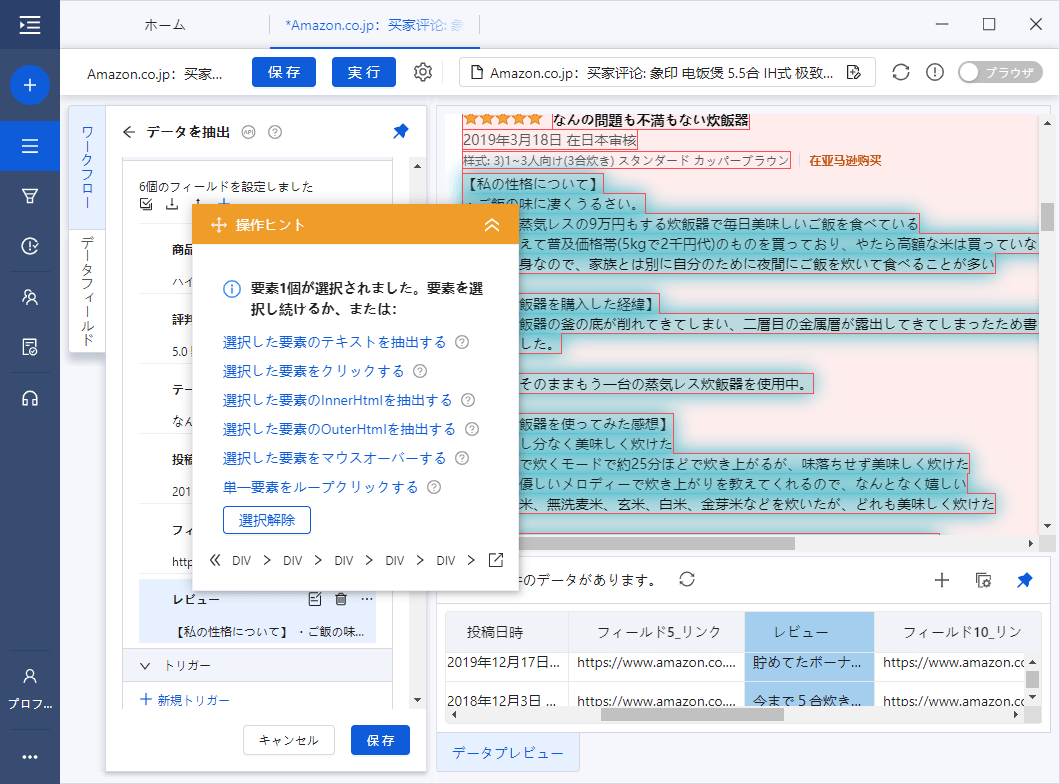This screenshot has height=784, width=1060.
Task: Open the task list sidebar icon
Action: 30,146
